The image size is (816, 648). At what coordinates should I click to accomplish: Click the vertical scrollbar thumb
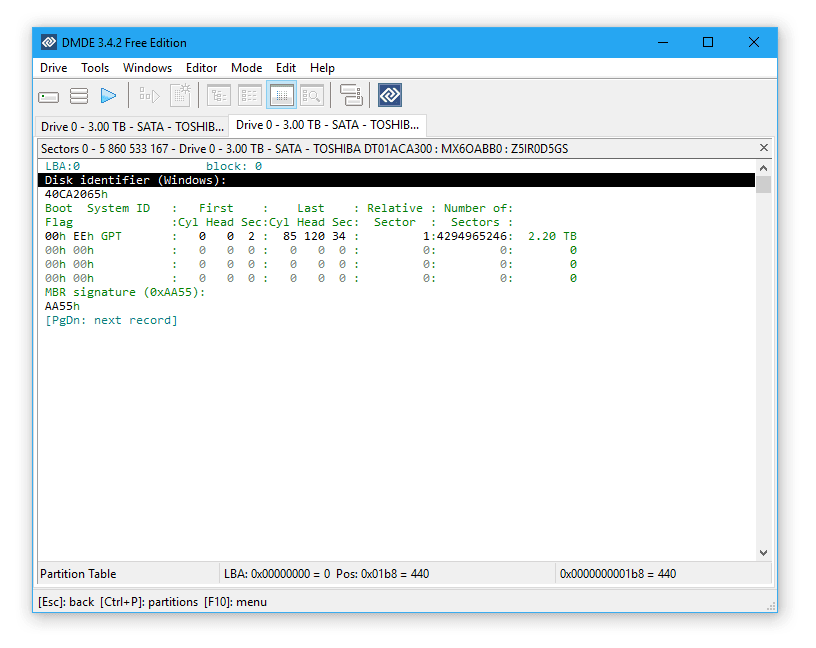click(763, 184)
